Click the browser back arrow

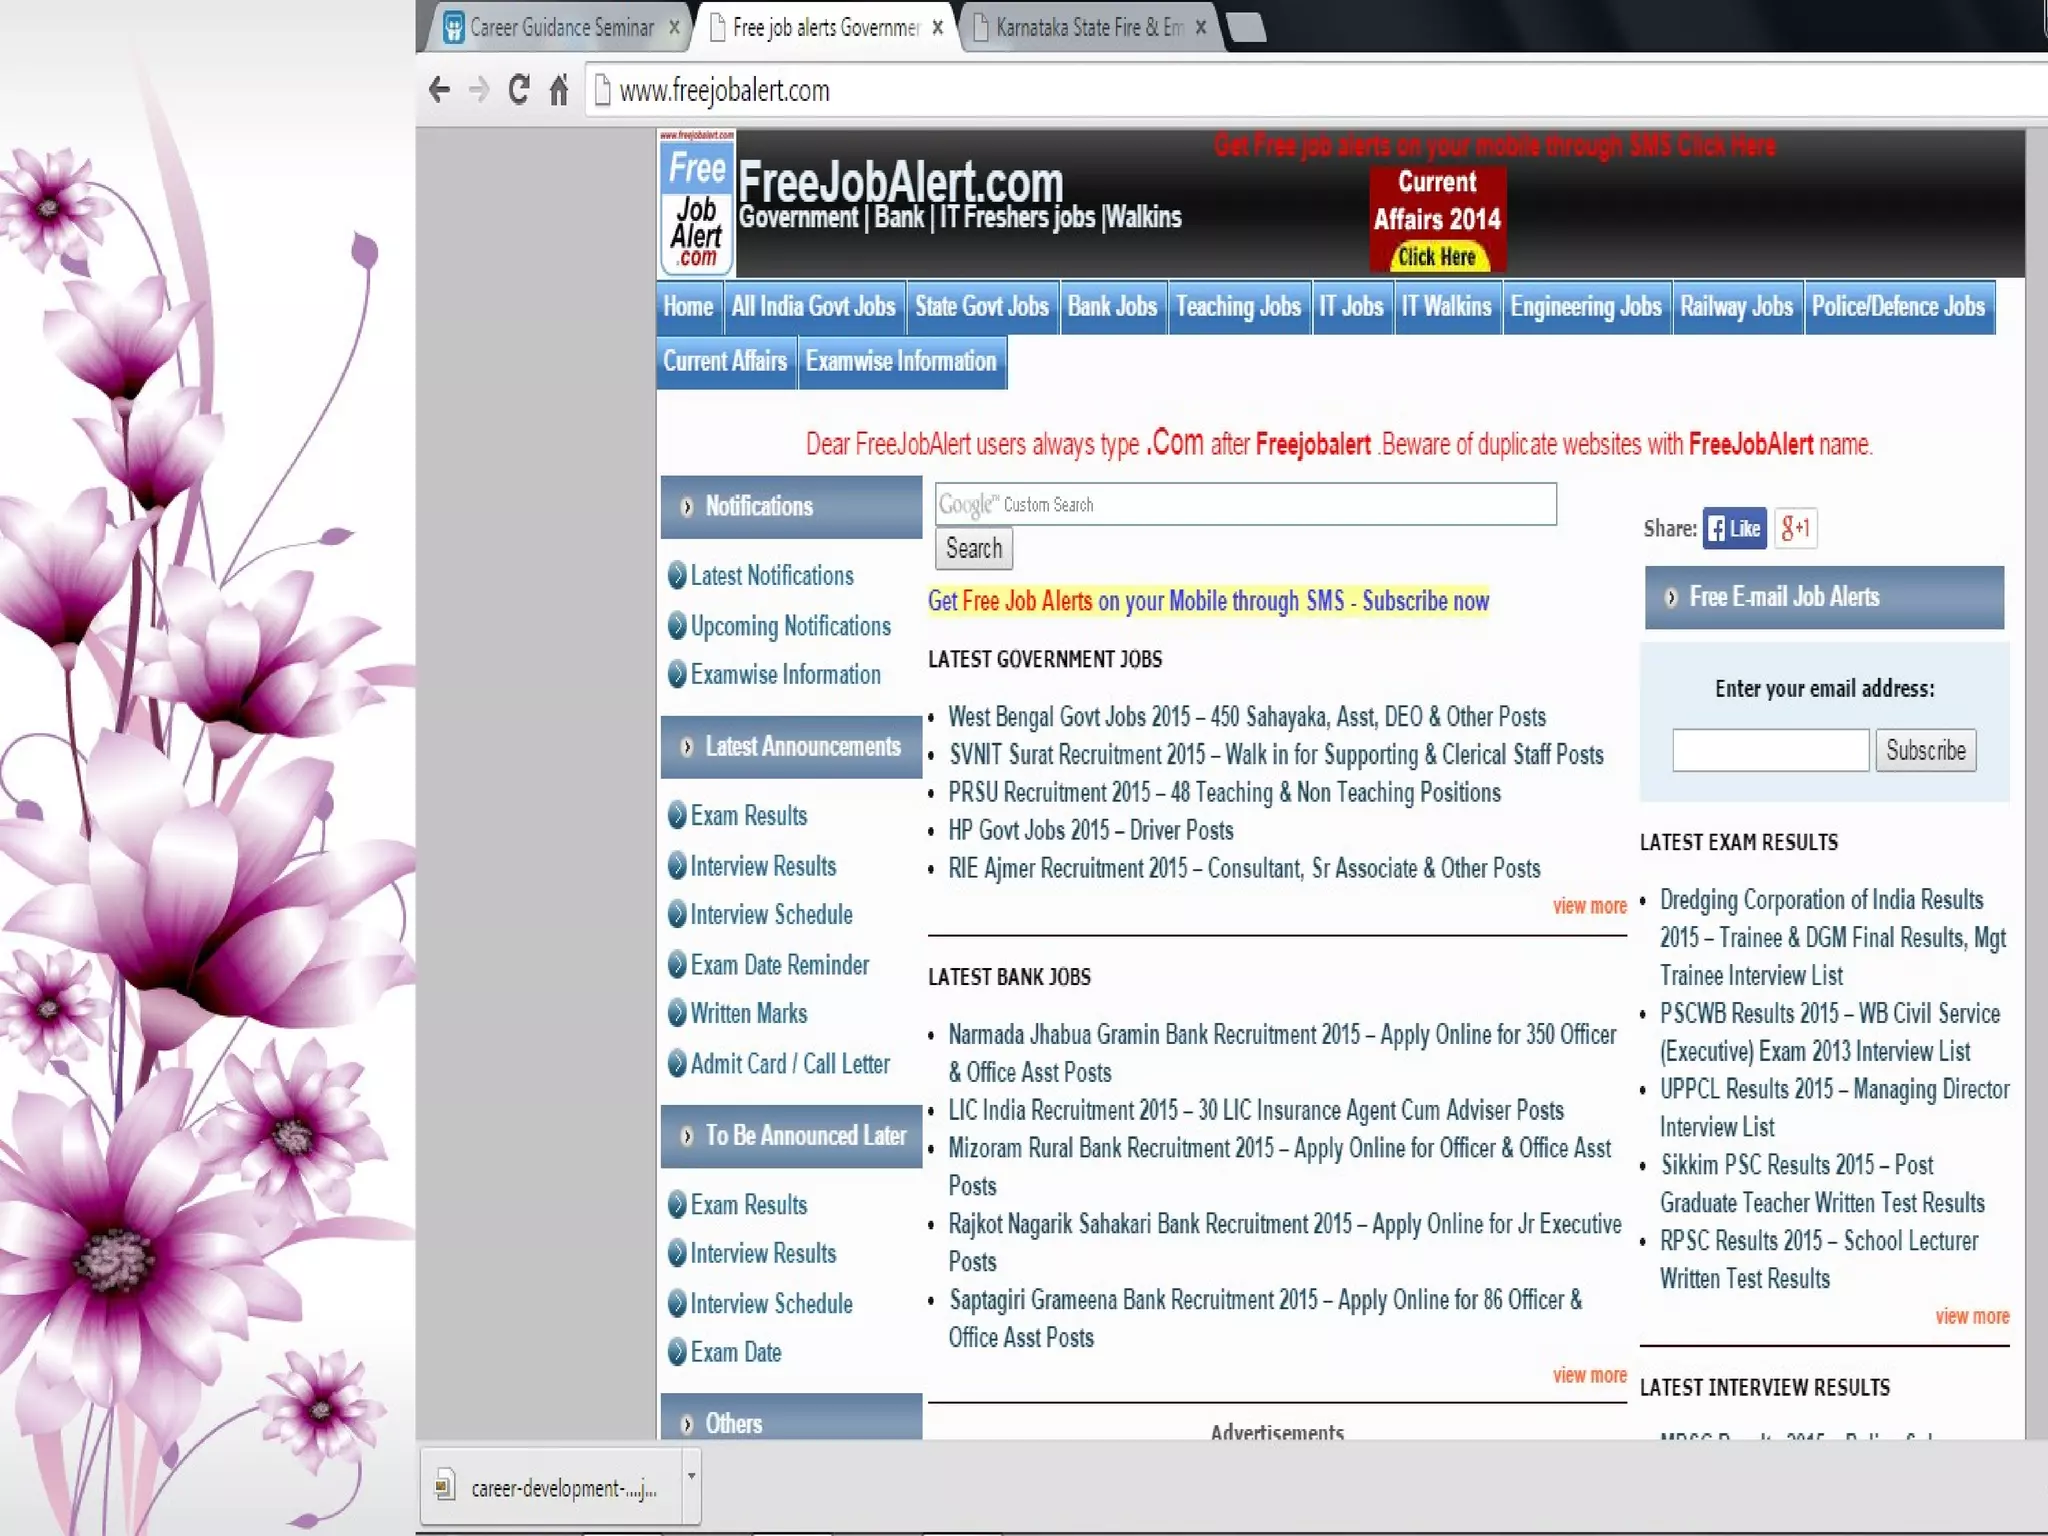pyautogui.click(x=439, y=90)
